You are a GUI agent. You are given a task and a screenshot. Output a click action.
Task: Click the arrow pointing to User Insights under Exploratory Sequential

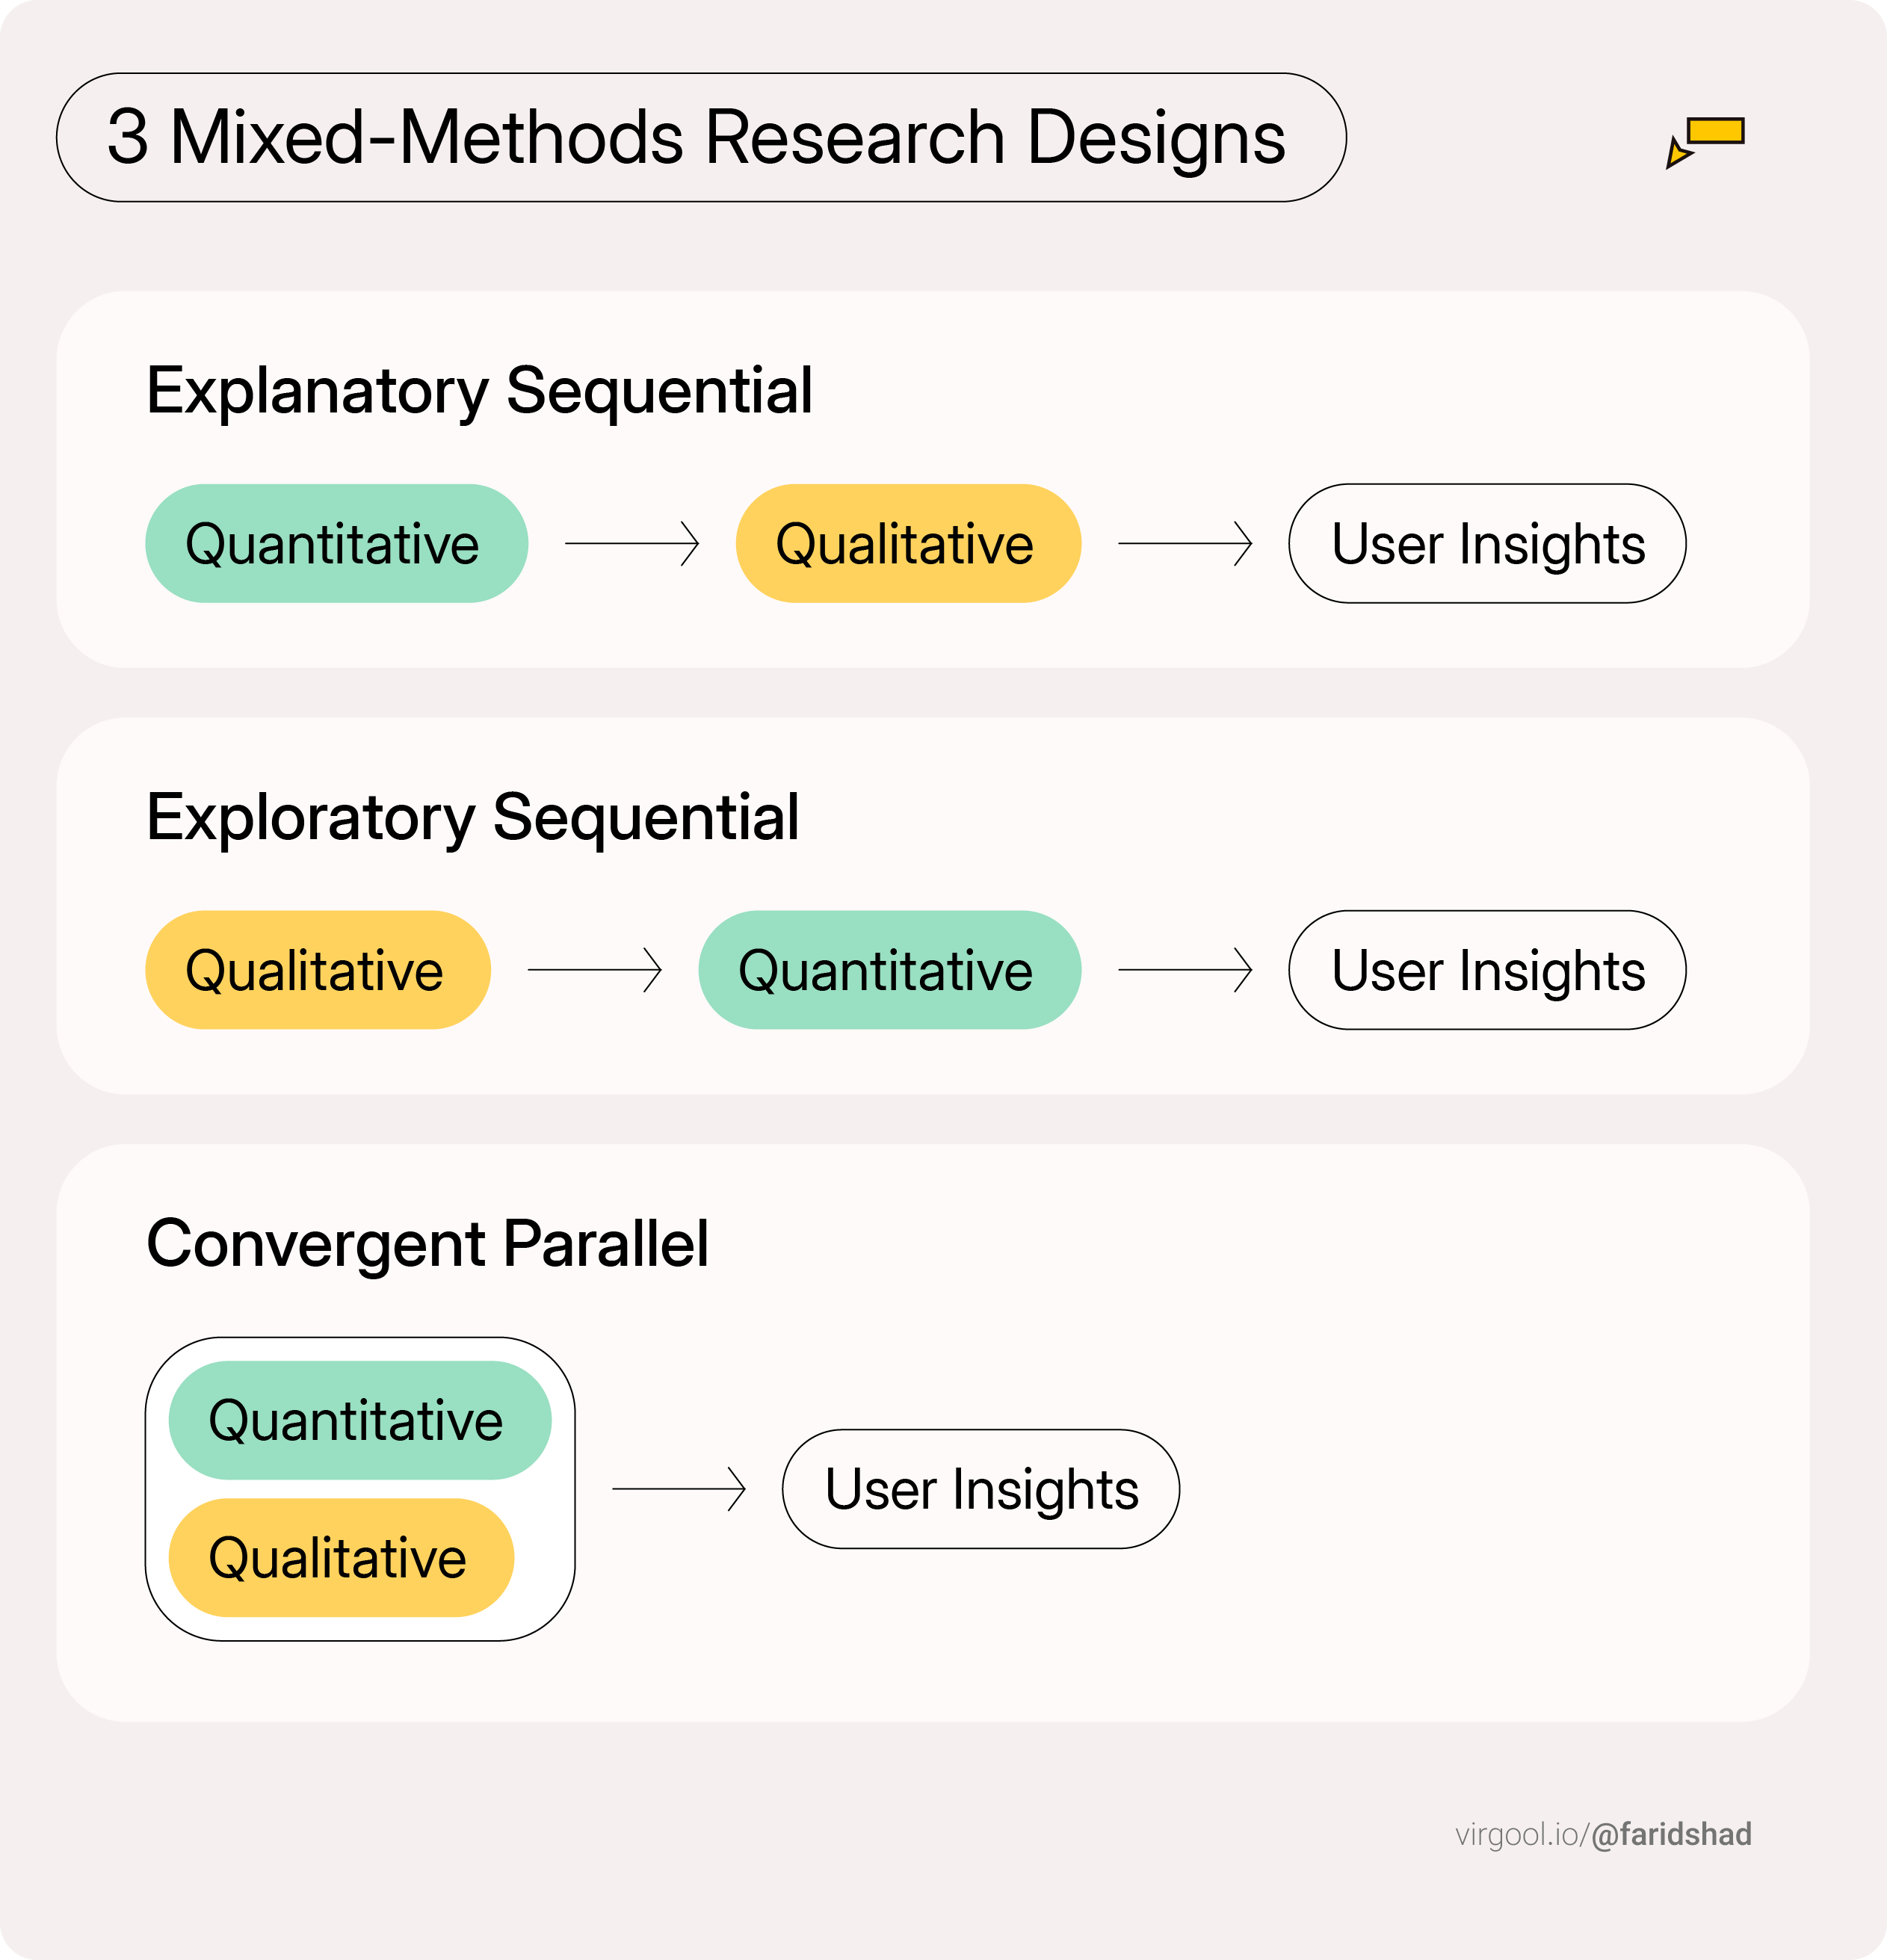[1185, 970]
